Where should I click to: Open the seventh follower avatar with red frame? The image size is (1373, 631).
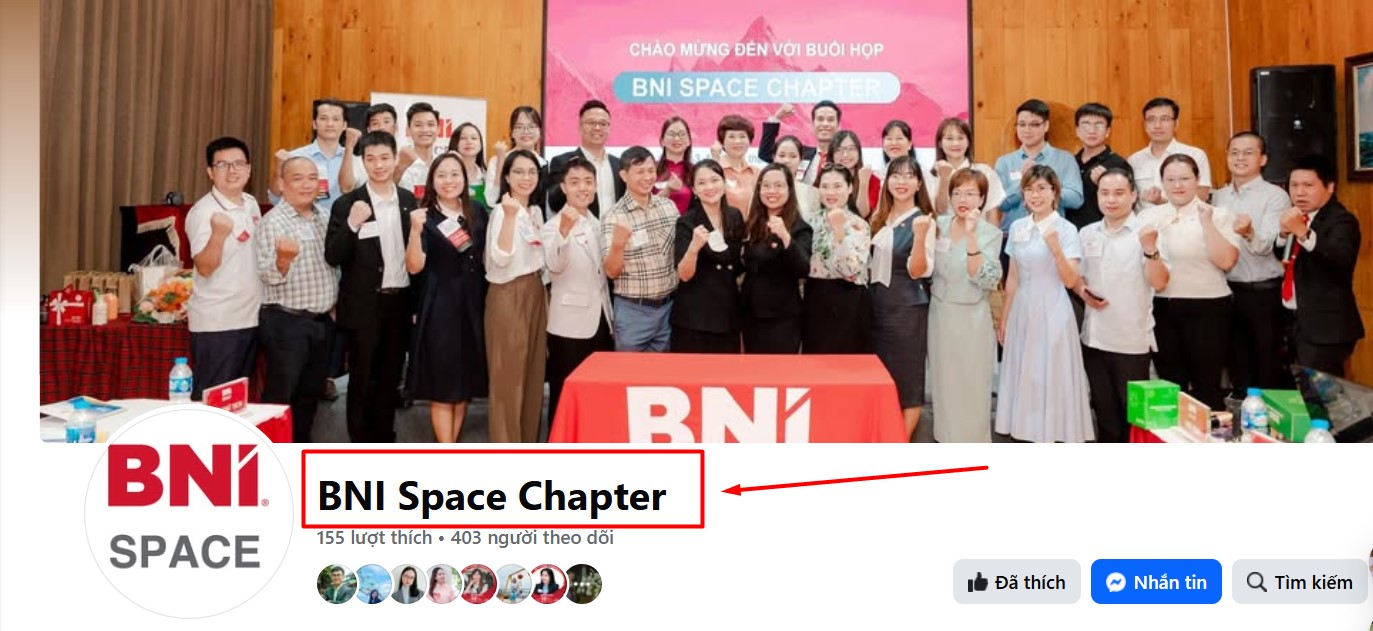548,584
